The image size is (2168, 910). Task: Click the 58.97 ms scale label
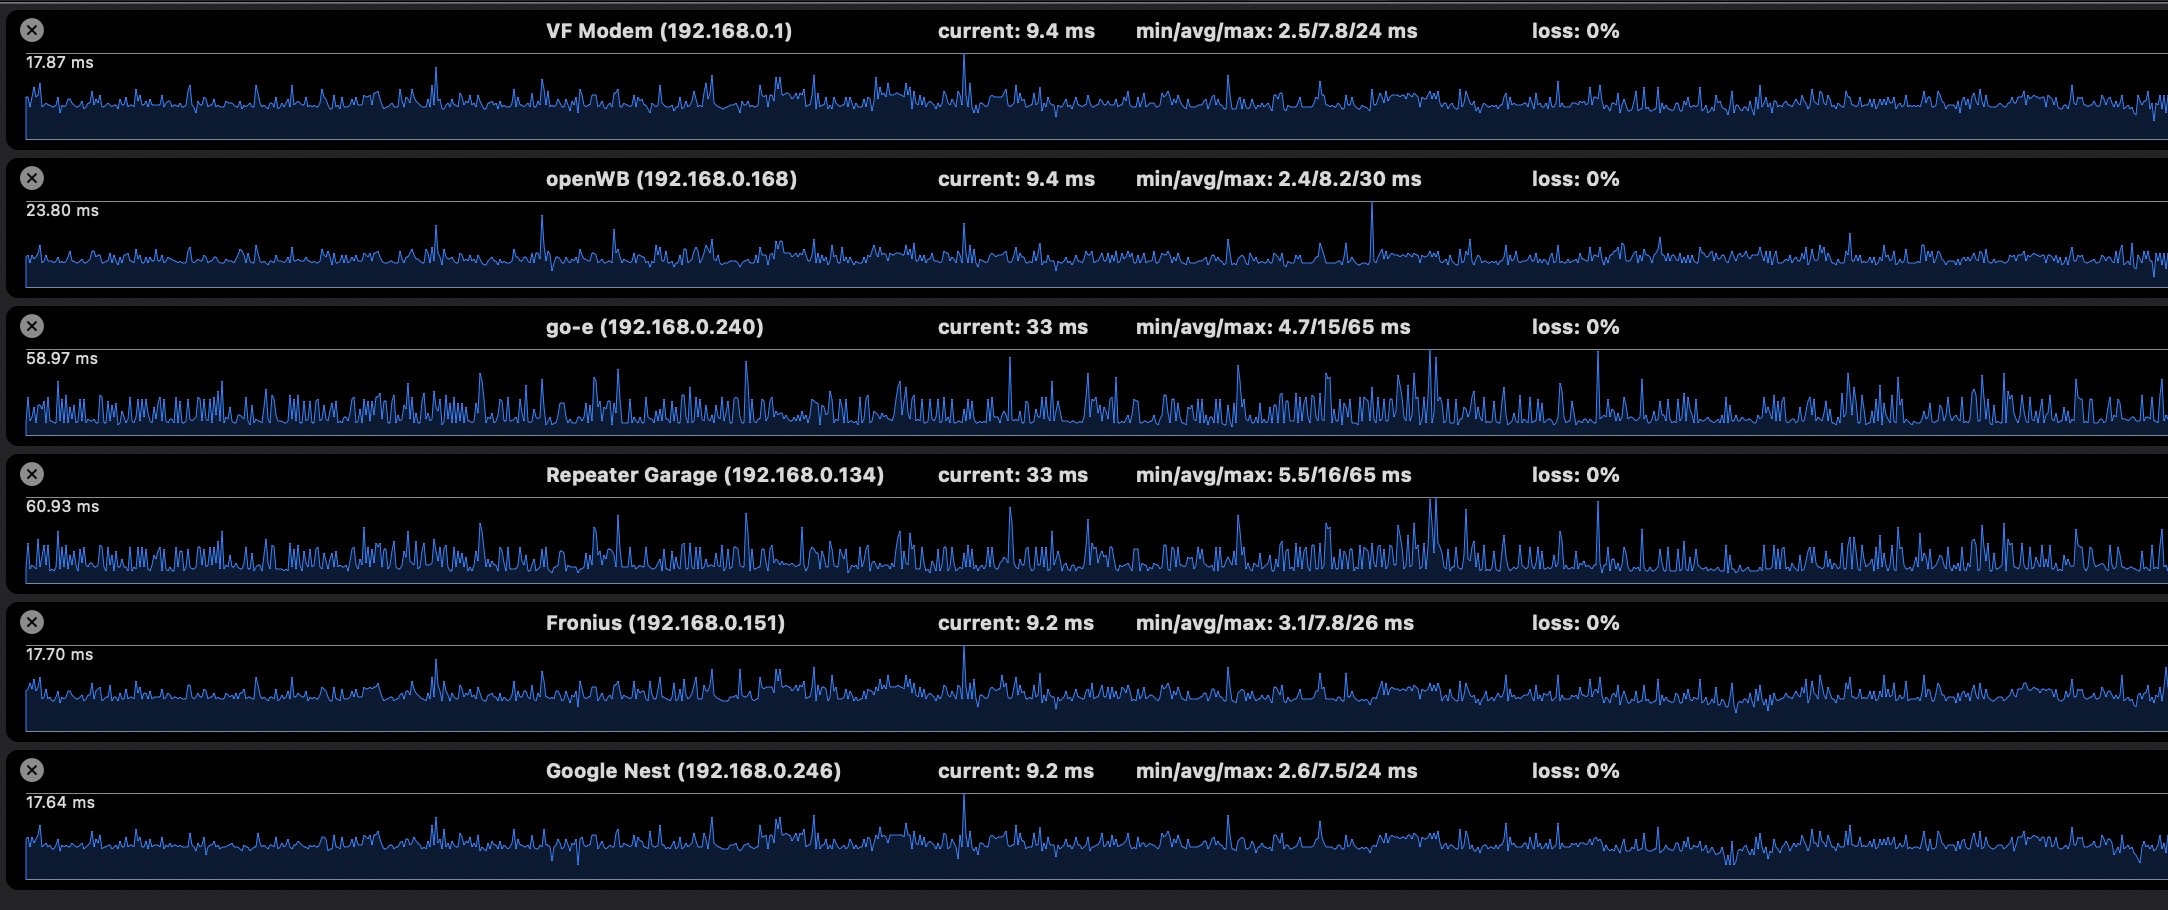(62, 358)
